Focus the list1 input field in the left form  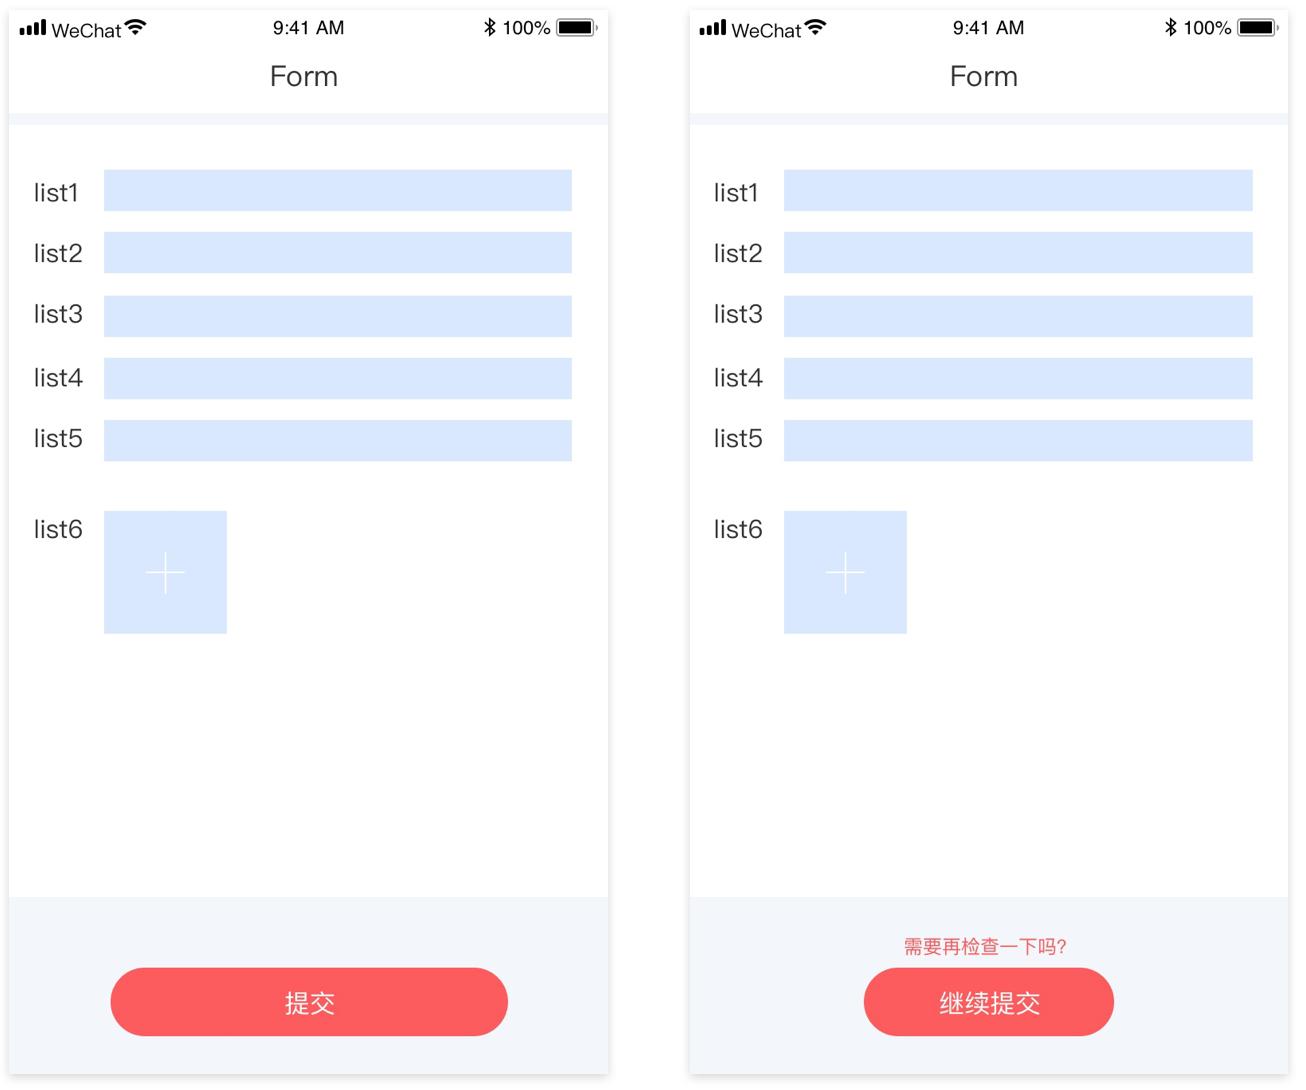pyautogui.click(x=337, y=190)
